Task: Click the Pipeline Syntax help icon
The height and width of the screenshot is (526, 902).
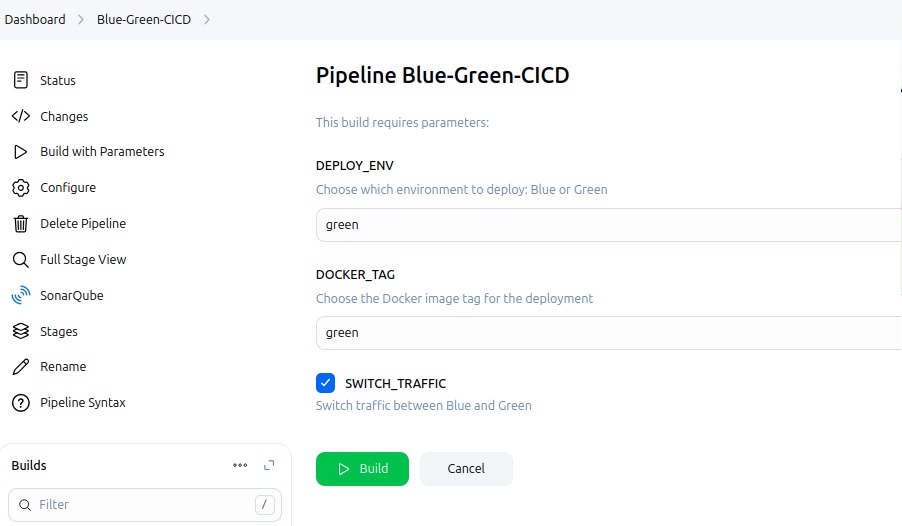Action: point(20,403)
